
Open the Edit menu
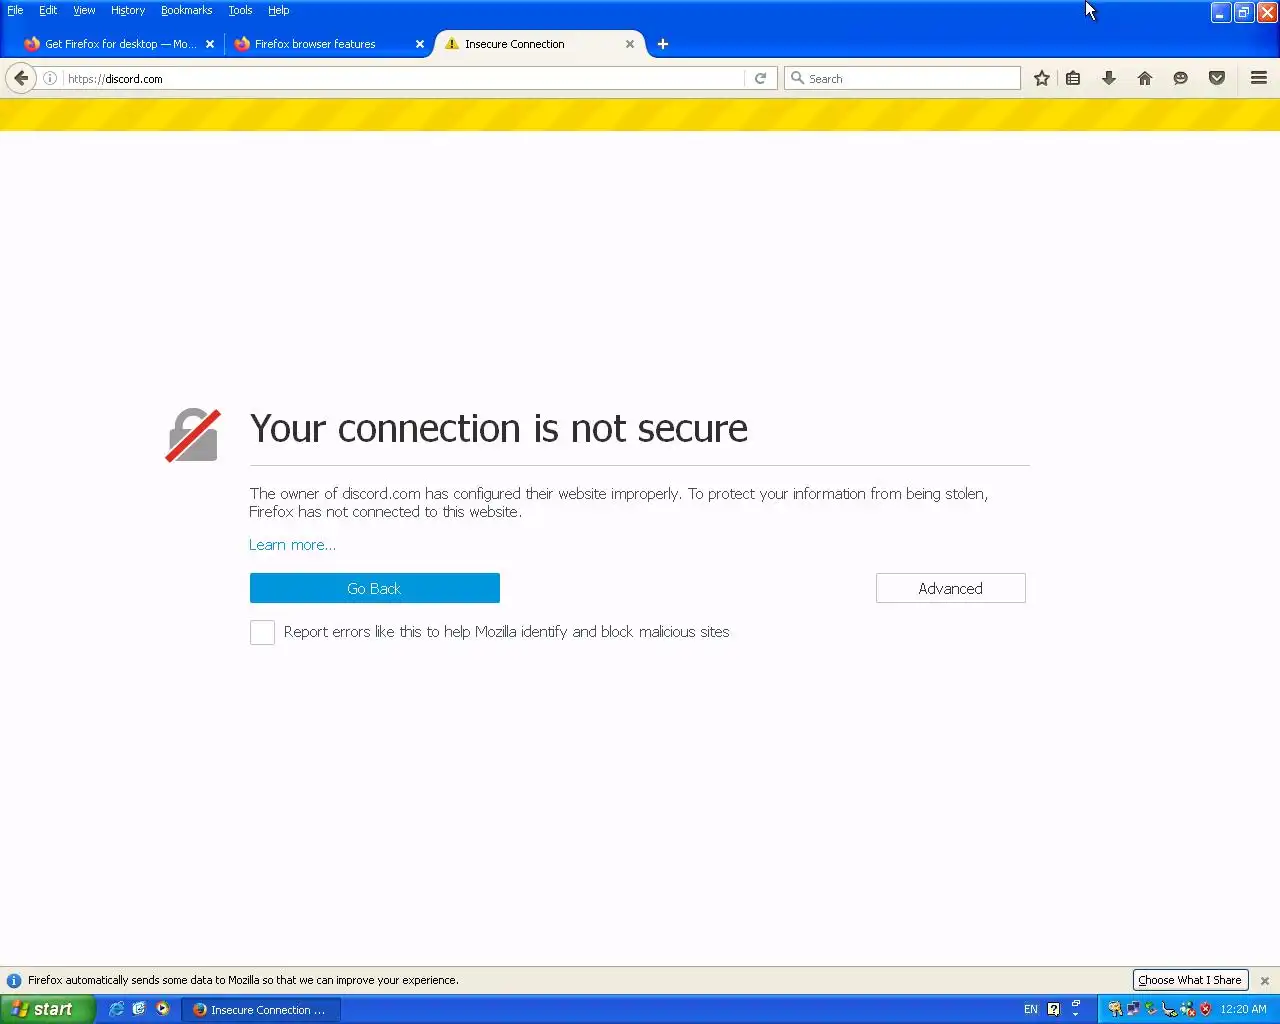[x=48, y=10]
